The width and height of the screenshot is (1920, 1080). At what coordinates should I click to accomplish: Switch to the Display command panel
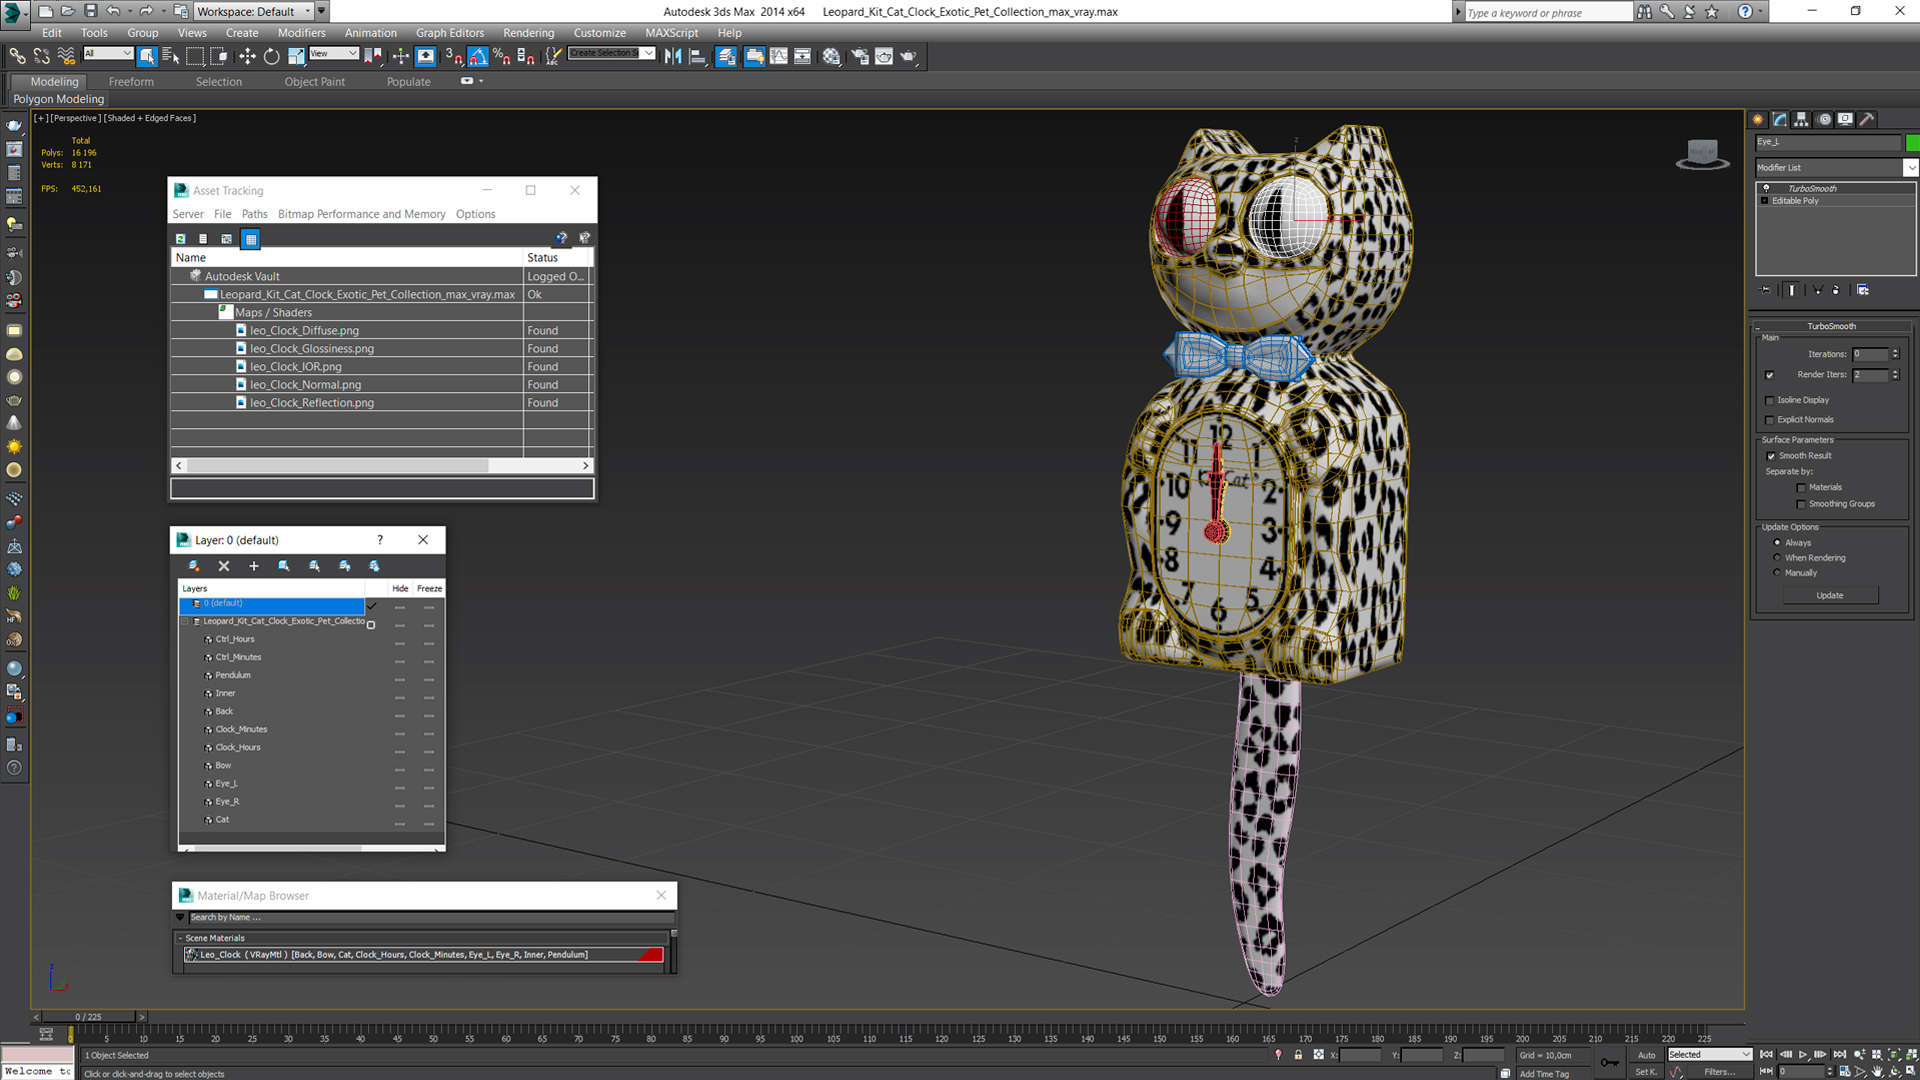(1845, 119)
